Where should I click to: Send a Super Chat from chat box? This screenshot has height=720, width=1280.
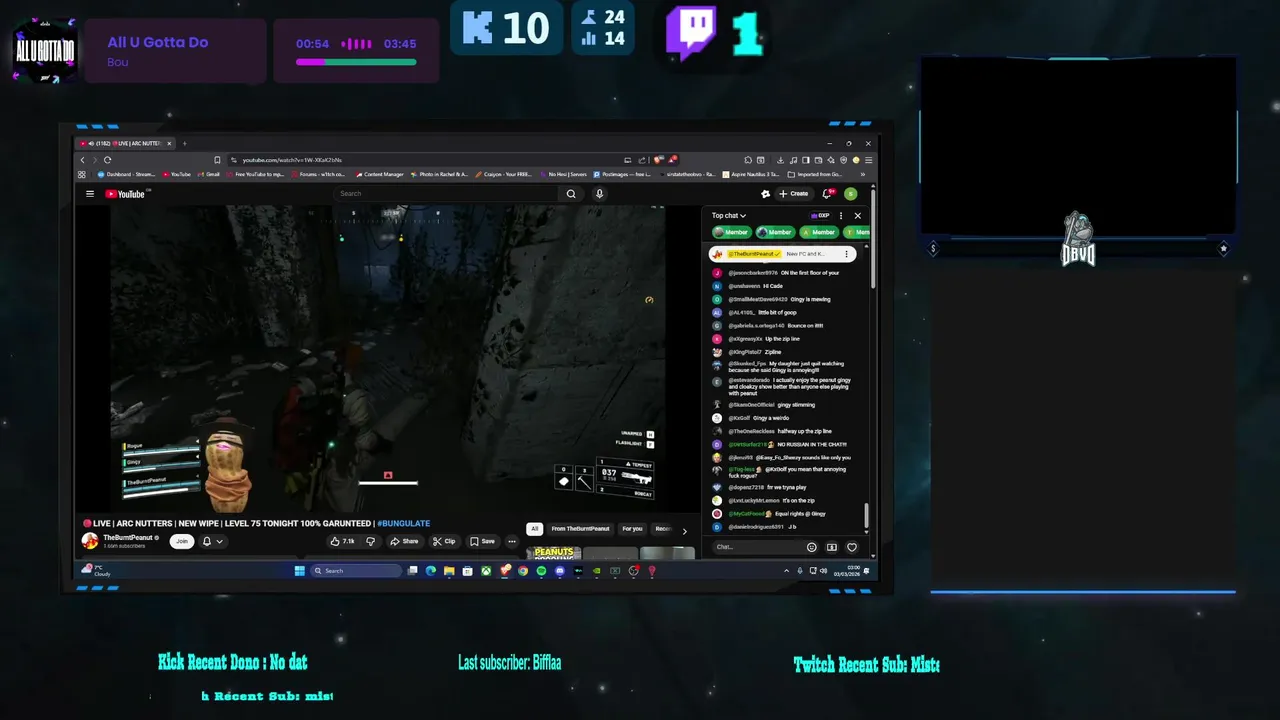coord(831,547)
